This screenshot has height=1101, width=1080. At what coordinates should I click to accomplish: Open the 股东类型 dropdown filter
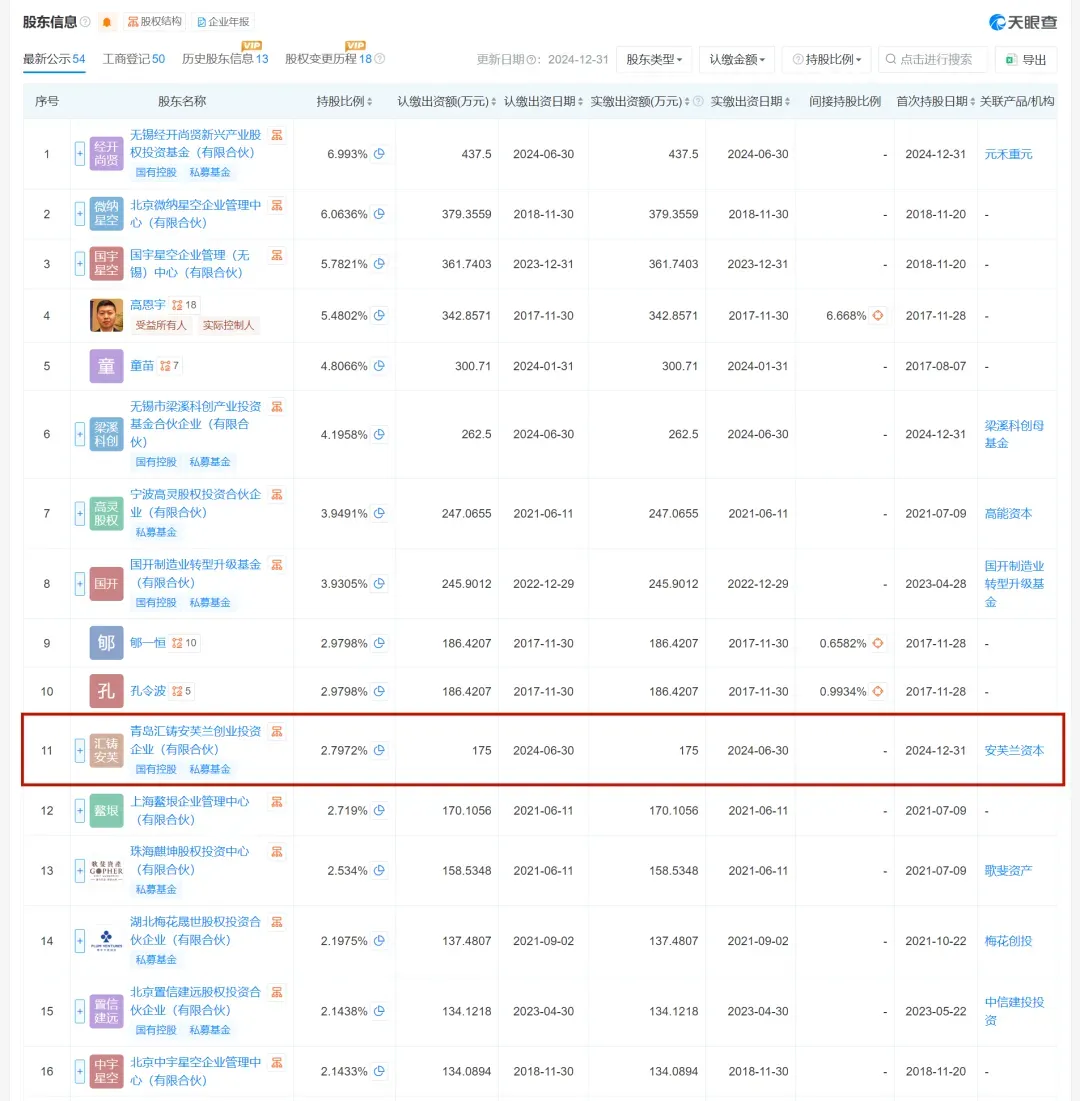(654, 60)
